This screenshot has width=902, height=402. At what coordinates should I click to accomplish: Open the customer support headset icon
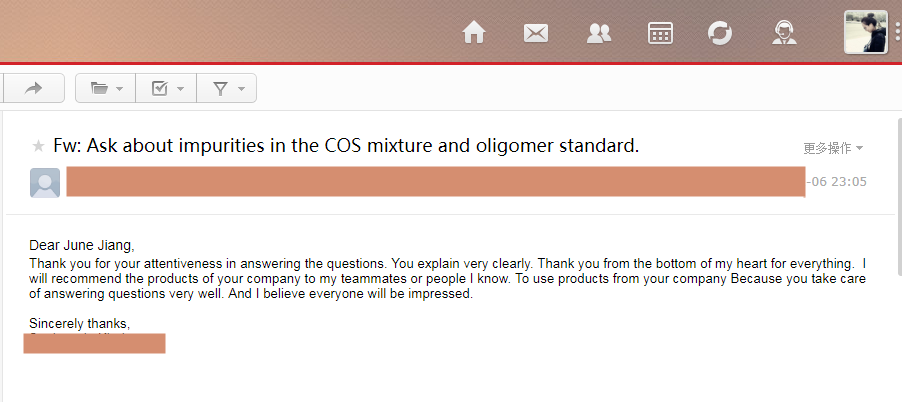(784, 33)
